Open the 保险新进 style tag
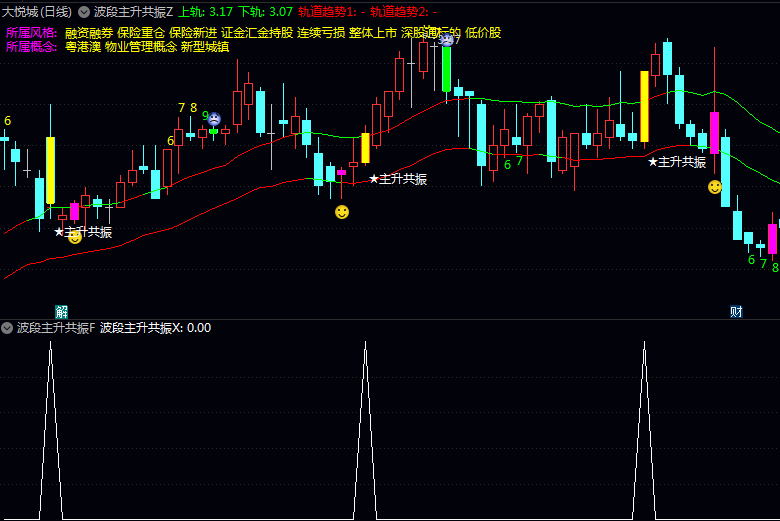This screenshot has width=780, height=521. coord(193,33)
